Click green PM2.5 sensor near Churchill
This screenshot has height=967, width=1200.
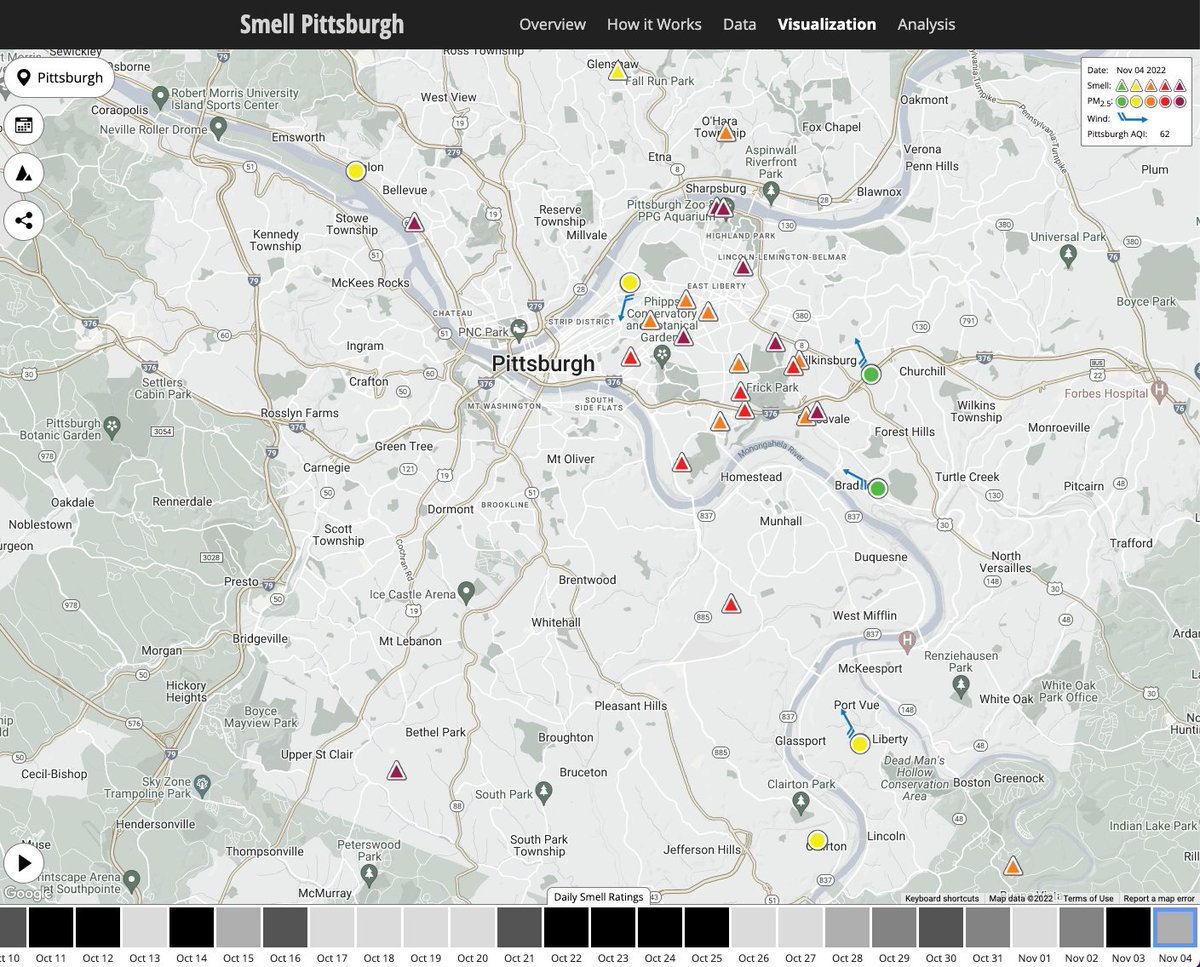pyautogui.click(x=871, y=375)
